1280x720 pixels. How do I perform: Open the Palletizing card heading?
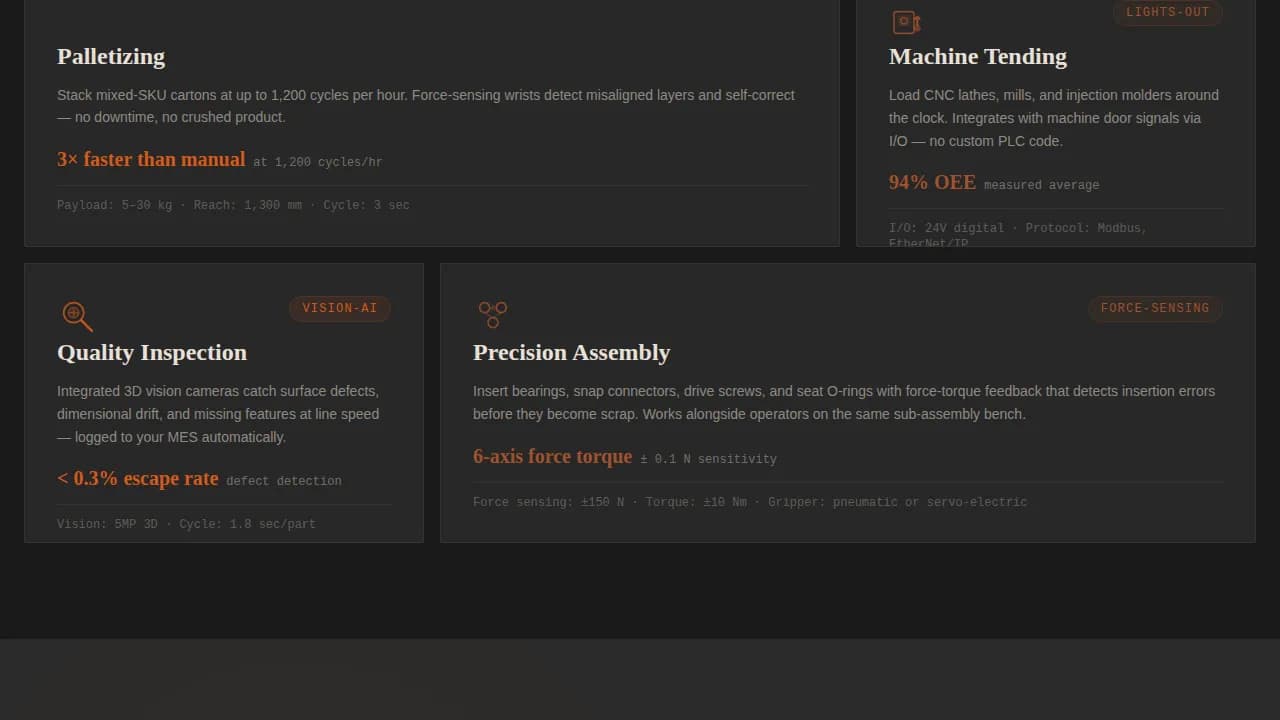(x=111, y=57)
